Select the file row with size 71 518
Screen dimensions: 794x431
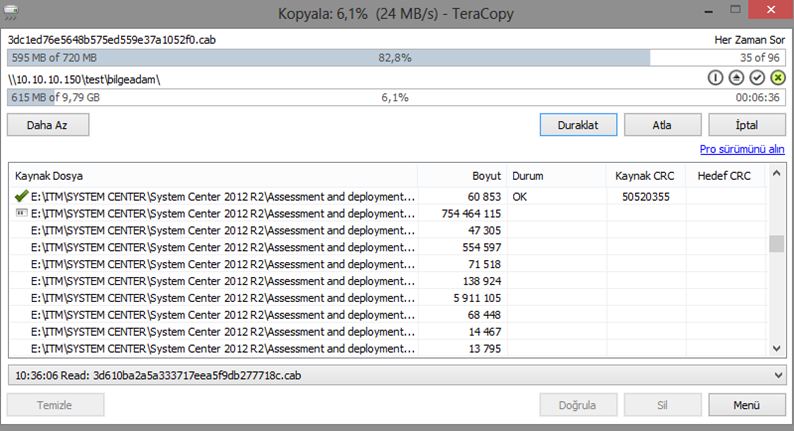[387, 264]
